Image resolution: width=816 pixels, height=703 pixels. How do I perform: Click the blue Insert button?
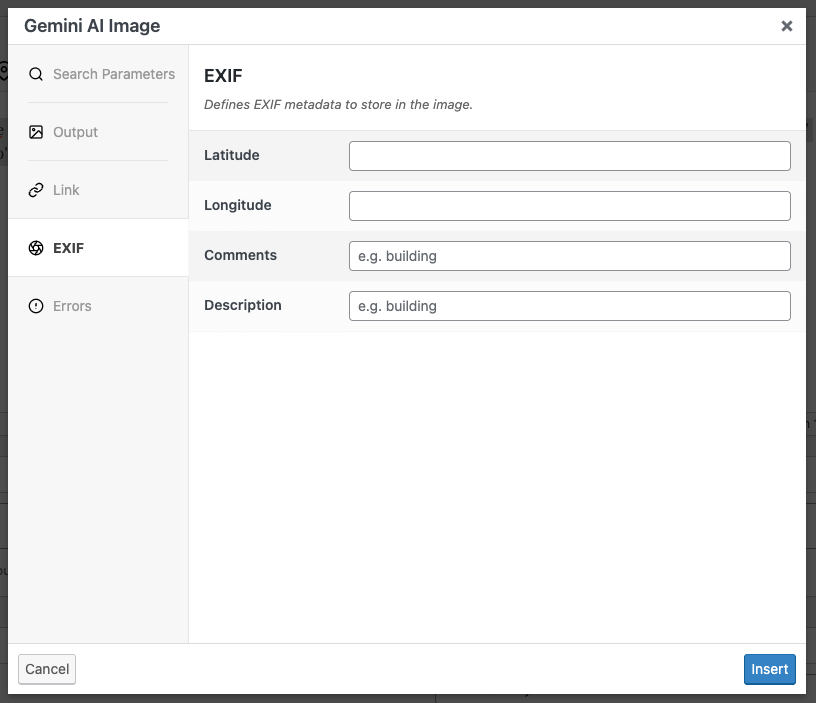pyautogui.click(x=769, y=669)
